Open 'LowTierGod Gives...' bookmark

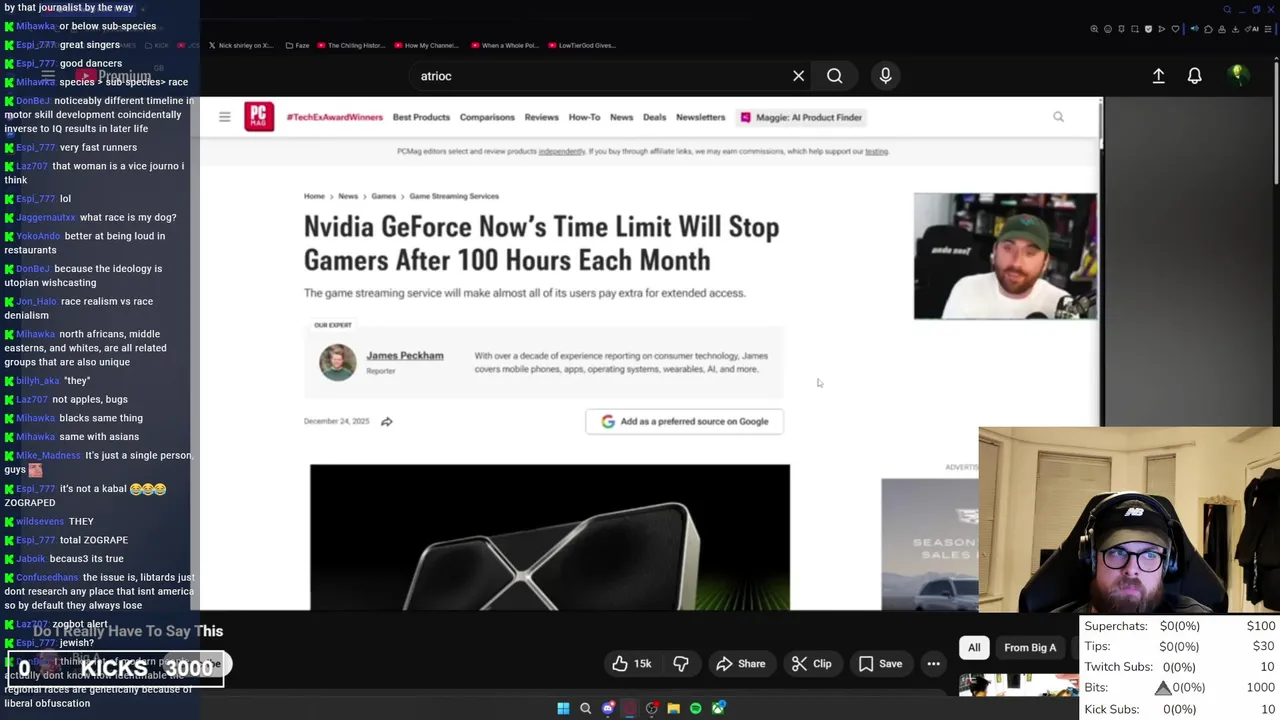coord(582,45)
